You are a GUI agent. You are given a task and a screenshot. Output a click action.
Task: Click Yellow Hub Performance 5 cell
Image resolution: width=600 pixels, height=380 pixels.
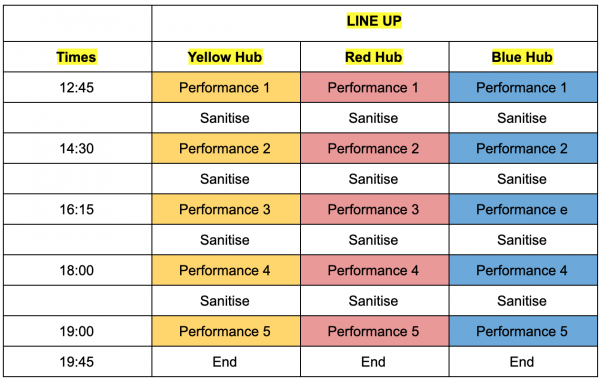pos(226,331)
